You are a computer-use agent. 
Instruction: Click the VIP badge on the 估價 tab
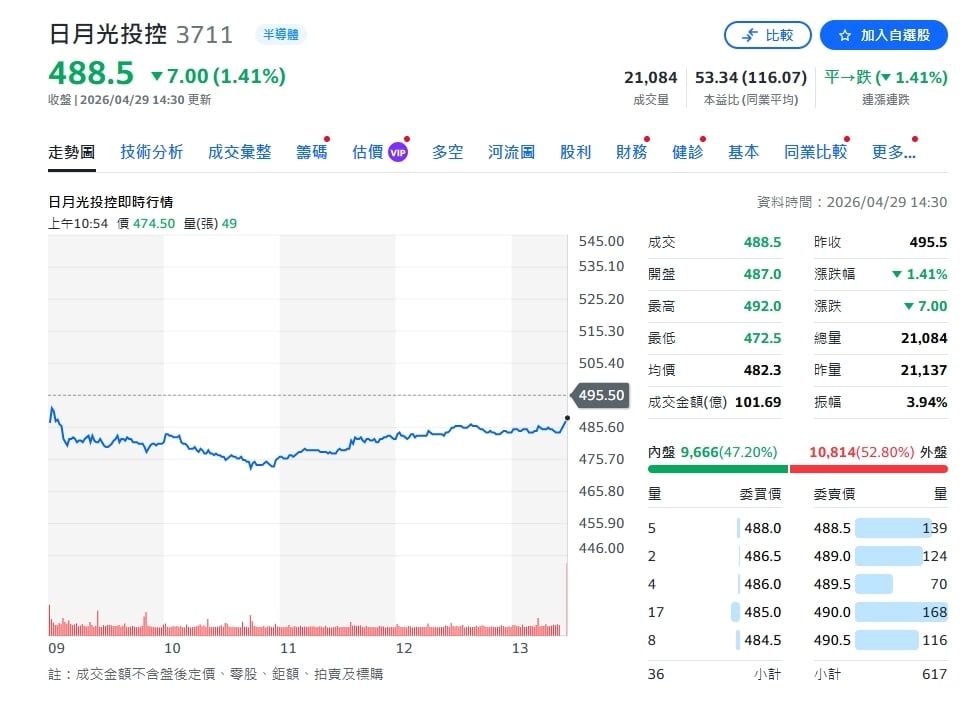click(x=396, y=151)
